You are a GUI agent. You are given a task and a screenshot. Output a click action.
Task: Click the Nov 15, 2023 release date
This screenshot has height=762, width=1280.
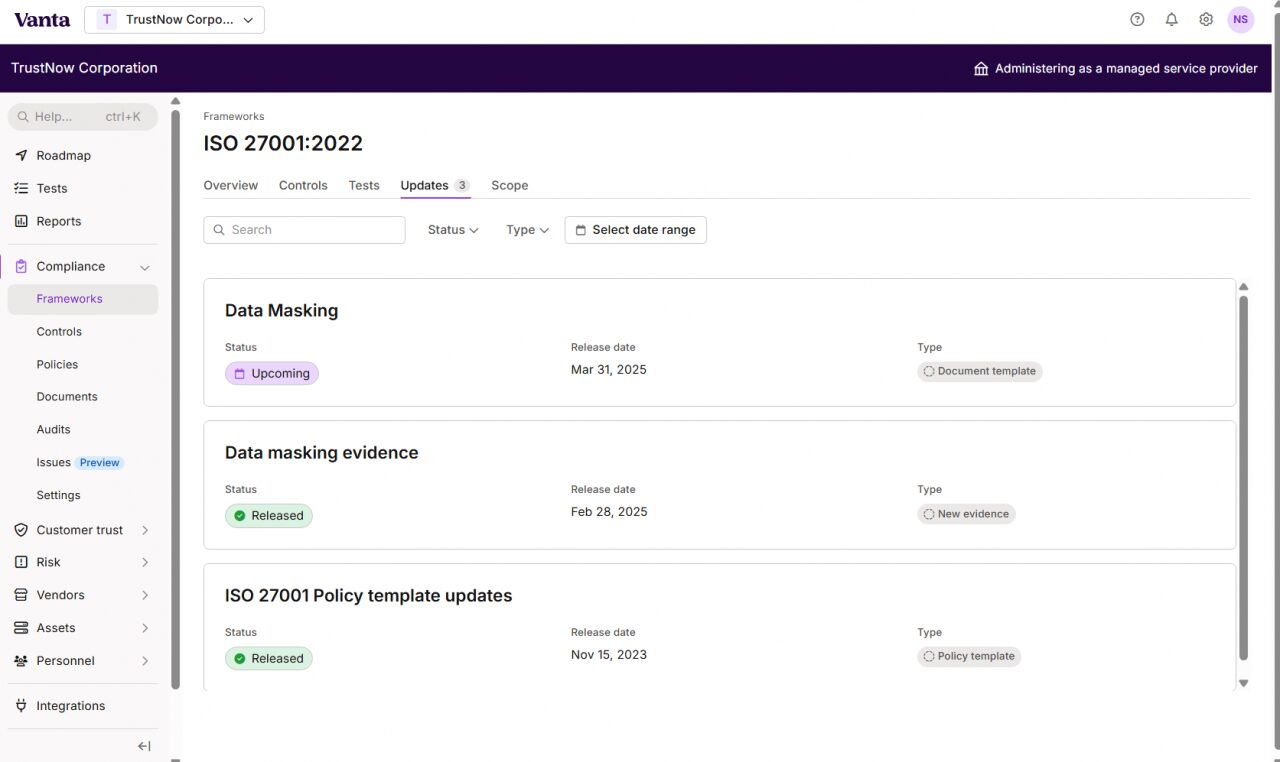pyautogui.click(x=609, y=655)
